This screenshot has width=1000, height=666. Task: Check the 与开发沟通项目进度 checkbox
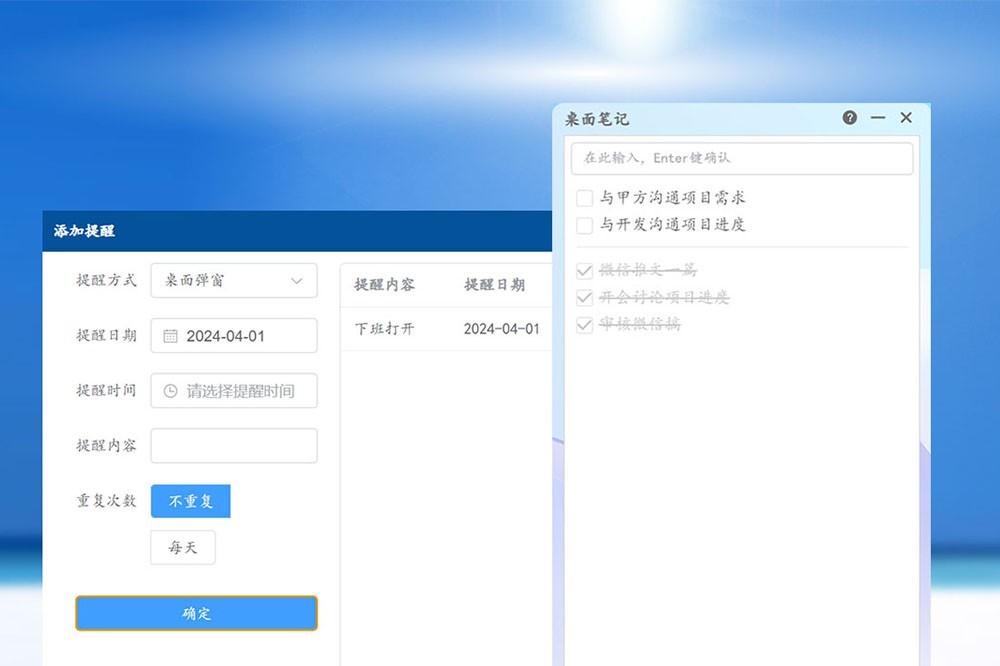pos(585,225)
